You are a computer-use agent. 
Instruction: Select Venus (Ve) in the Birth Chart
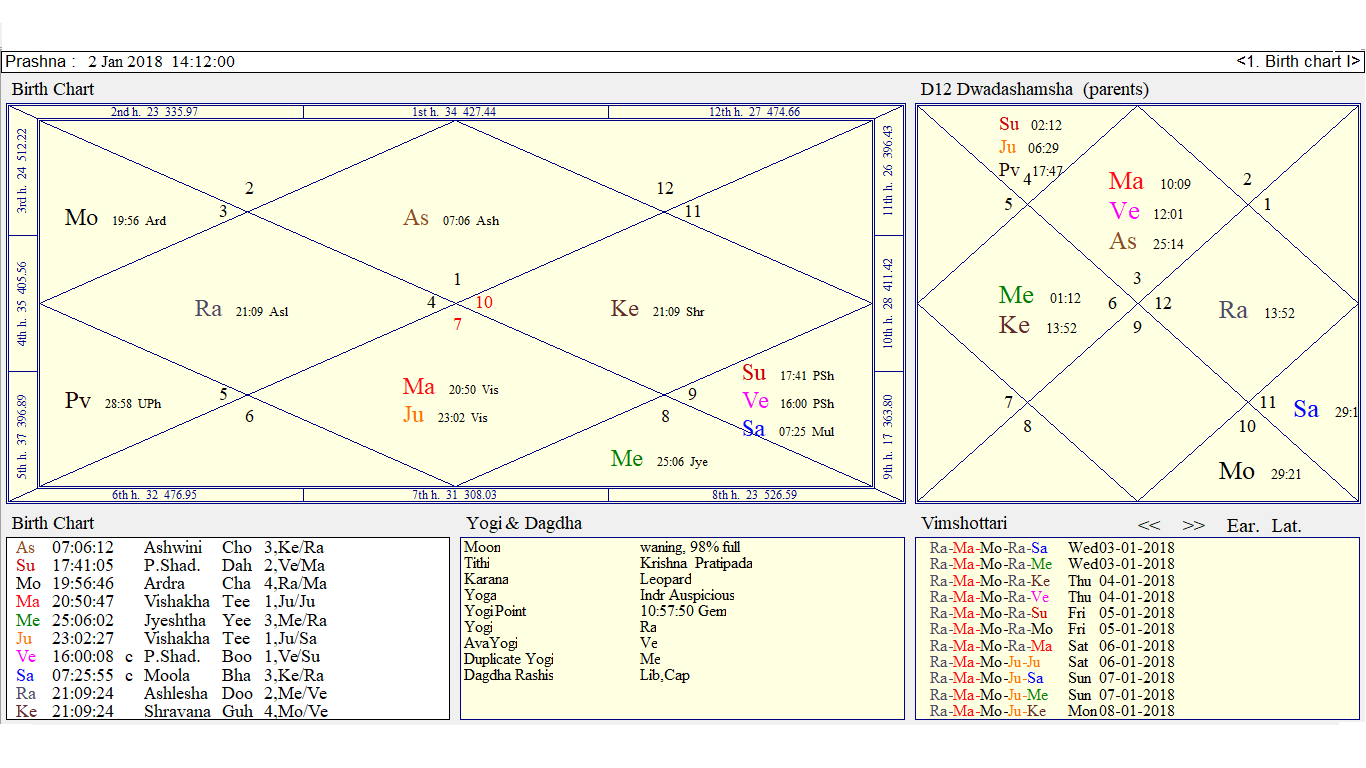pos(754,402)
